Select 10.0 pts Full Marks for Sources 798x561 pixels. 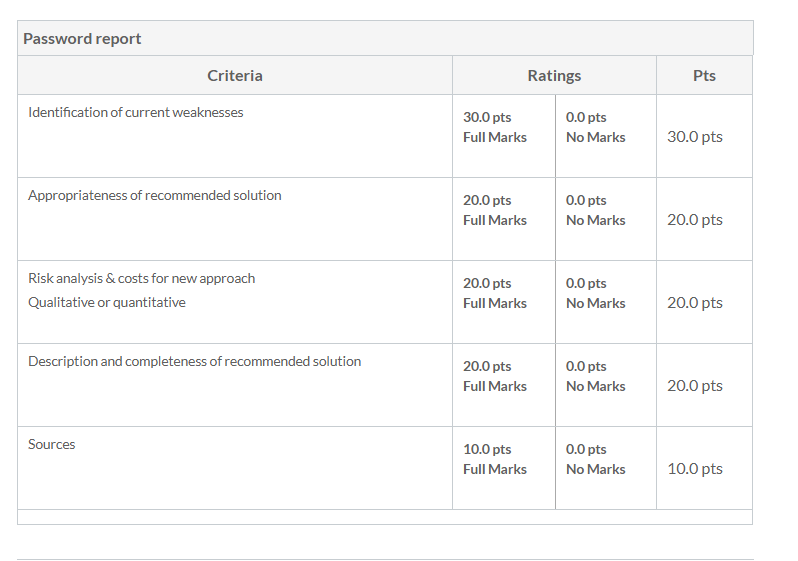click(504, 468)
